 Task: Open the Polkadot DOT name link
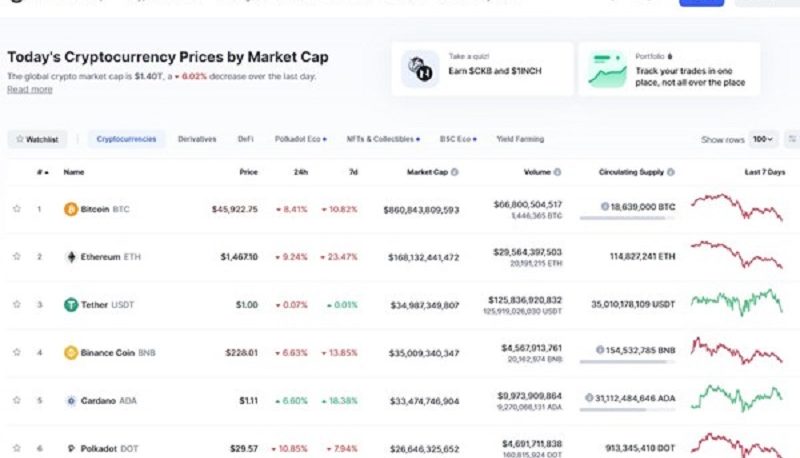pos(110,448)
